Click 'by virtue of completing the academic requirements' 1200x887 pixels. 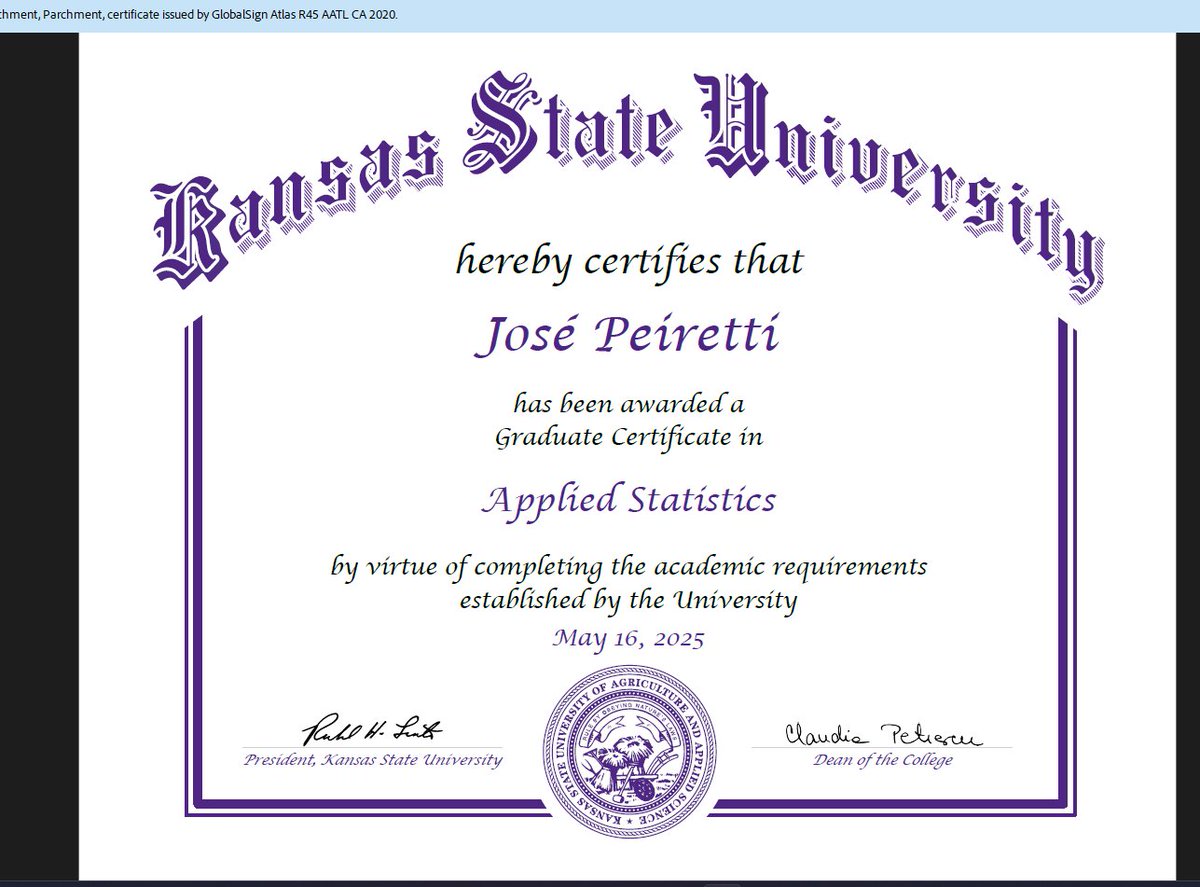pyautogui.click(x=629, y=568)
